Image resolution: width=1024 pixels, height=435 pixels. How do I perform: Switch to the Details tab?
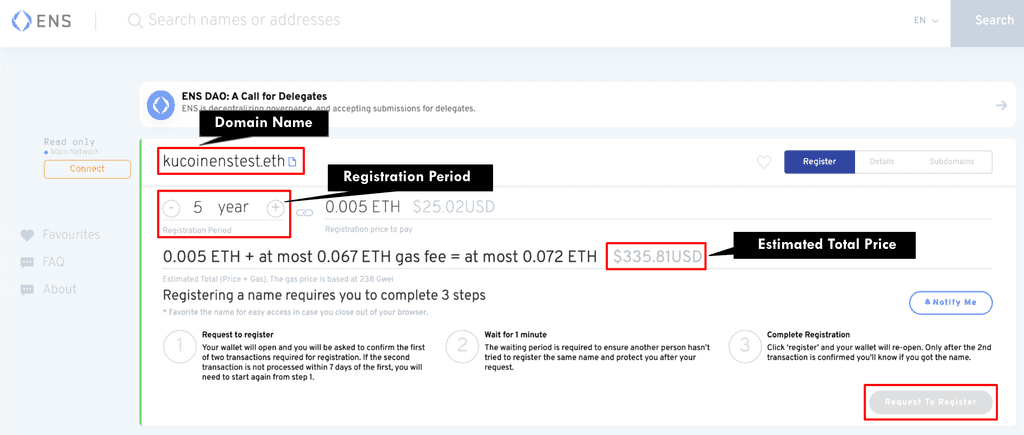(882, 162)
